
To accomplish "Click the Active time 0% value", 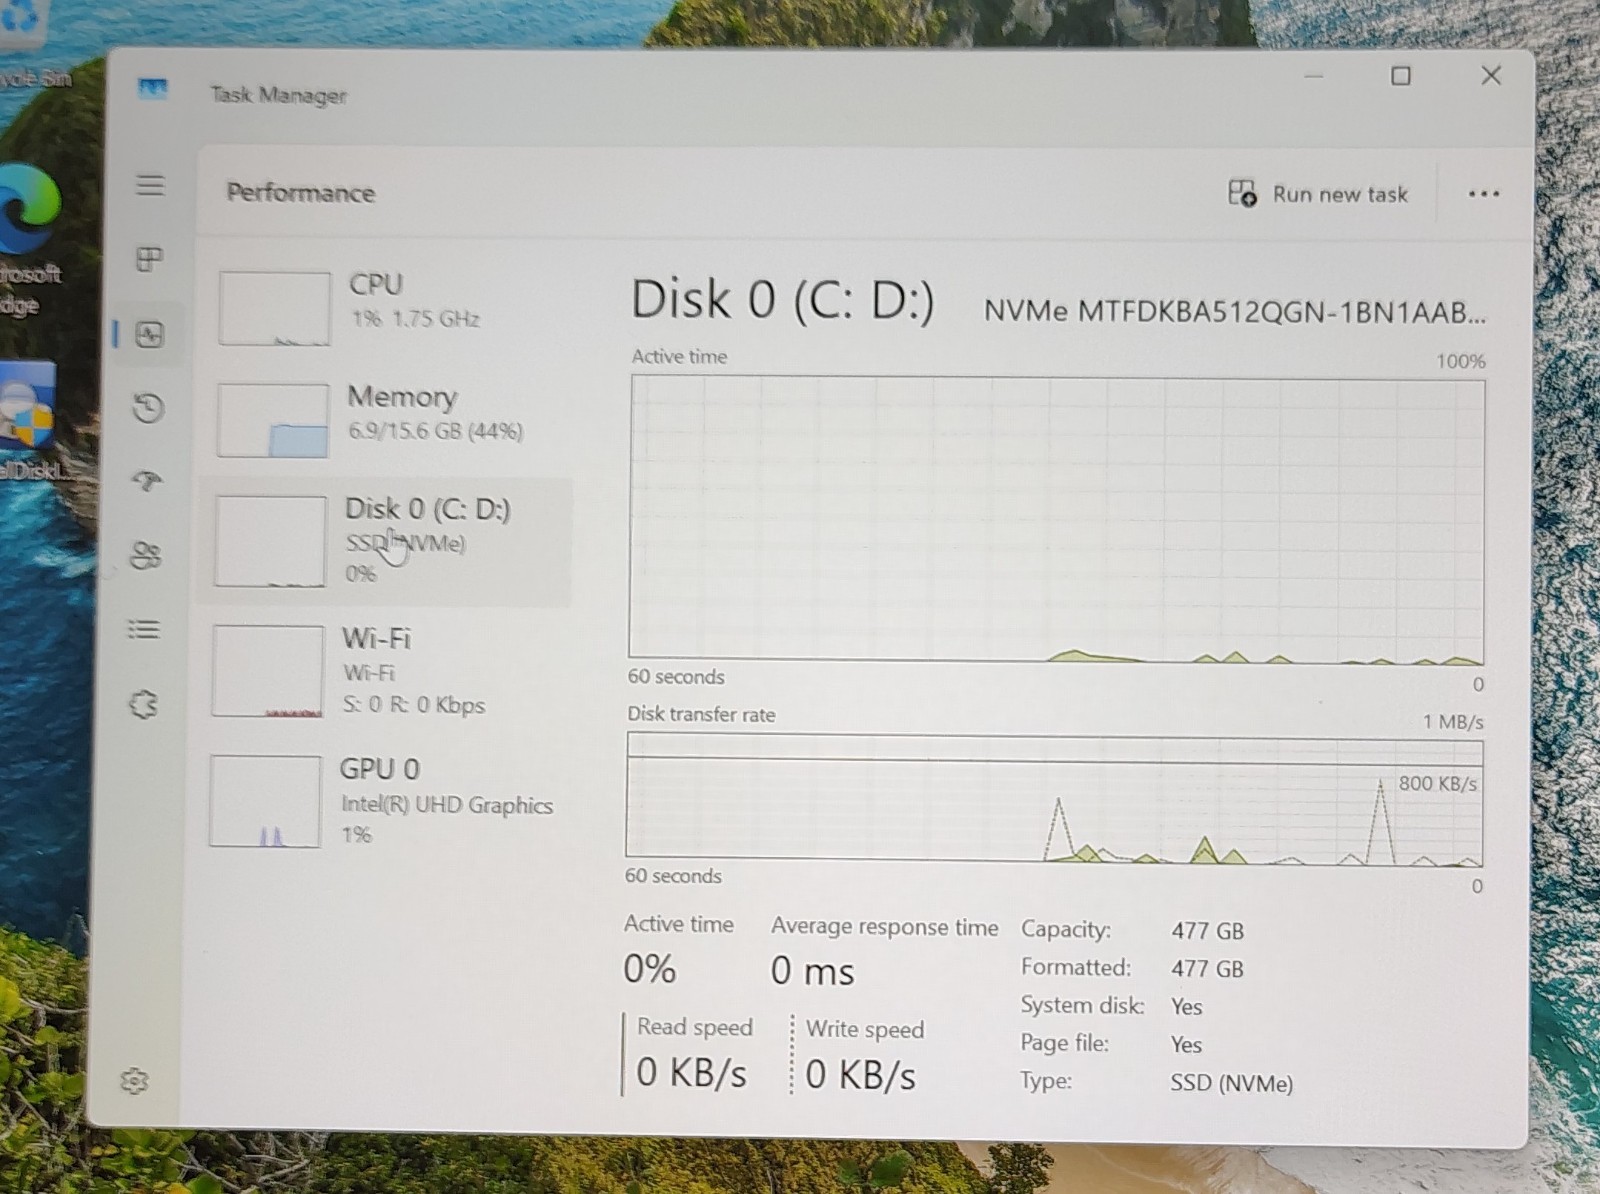I will [x=650, y=969].
